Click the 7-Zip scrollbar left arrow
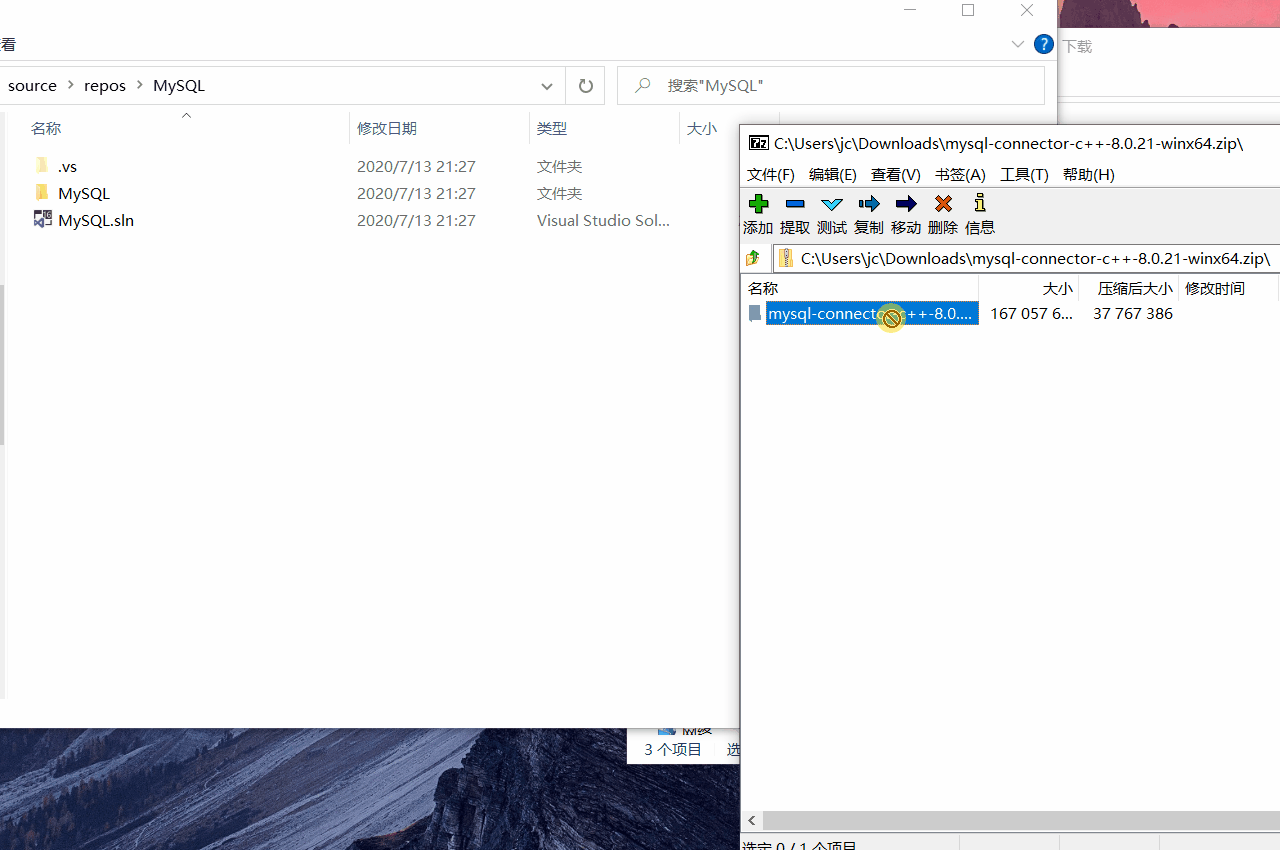1280x850 pixels. pyautogui.click(x=752, y=820)
